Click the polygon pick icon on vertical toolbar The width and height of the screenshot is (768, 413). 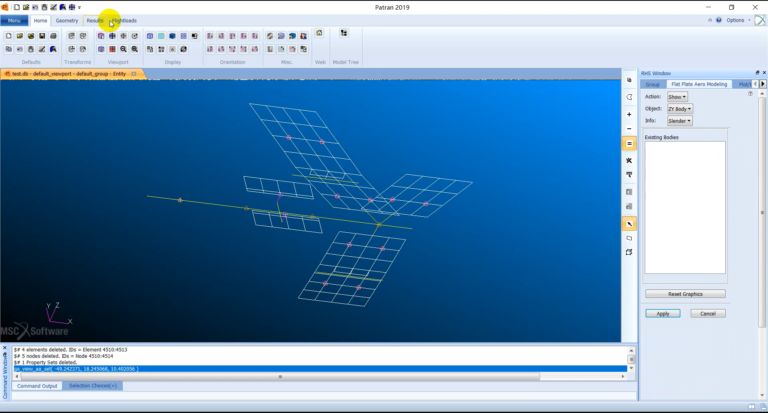[x=629, y=97]
